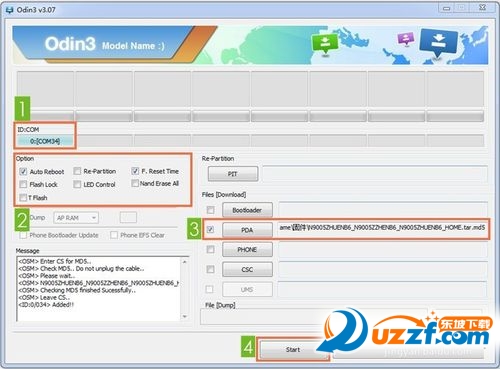
Task: Click the CSC file button
Action: click(x=247, y=269)
